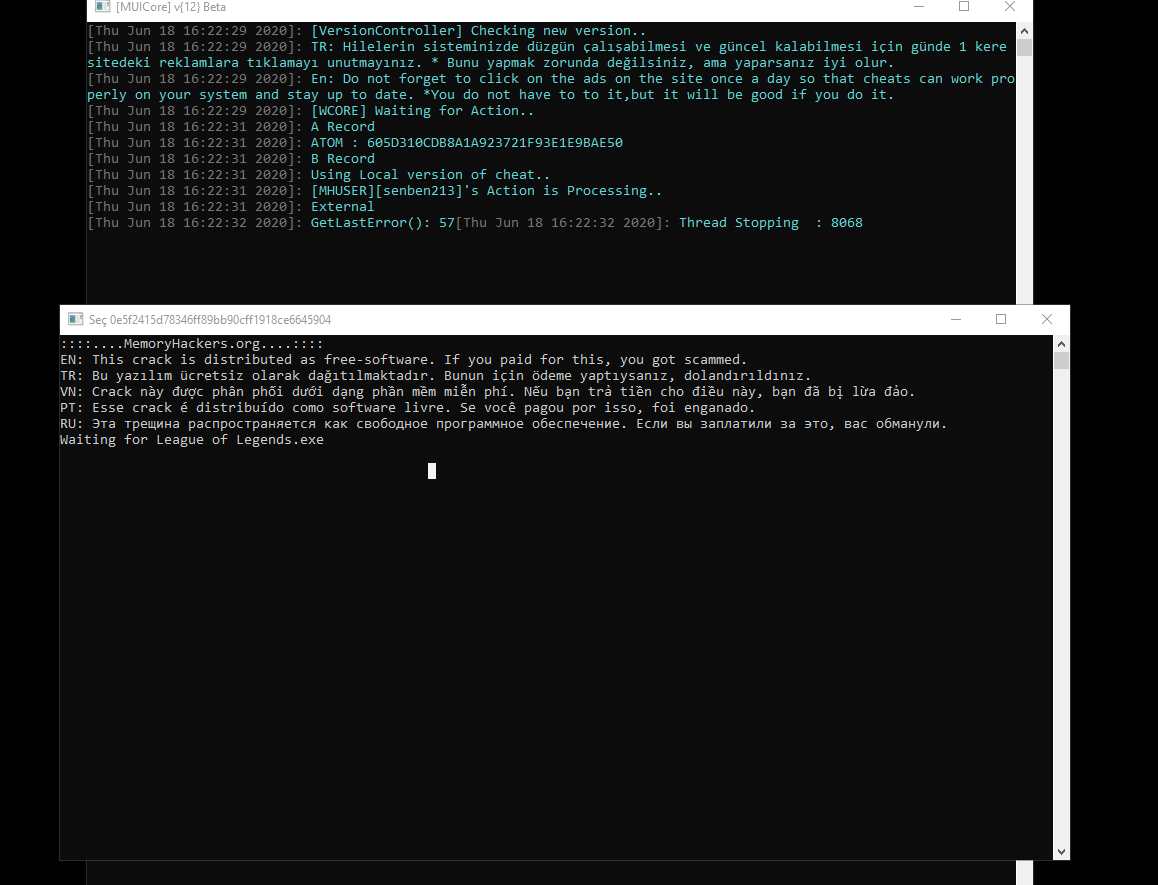The image size is (1158, 885).
Task: Click 'Using Local version of cheat..' line
Action: (x=430, y=175)
